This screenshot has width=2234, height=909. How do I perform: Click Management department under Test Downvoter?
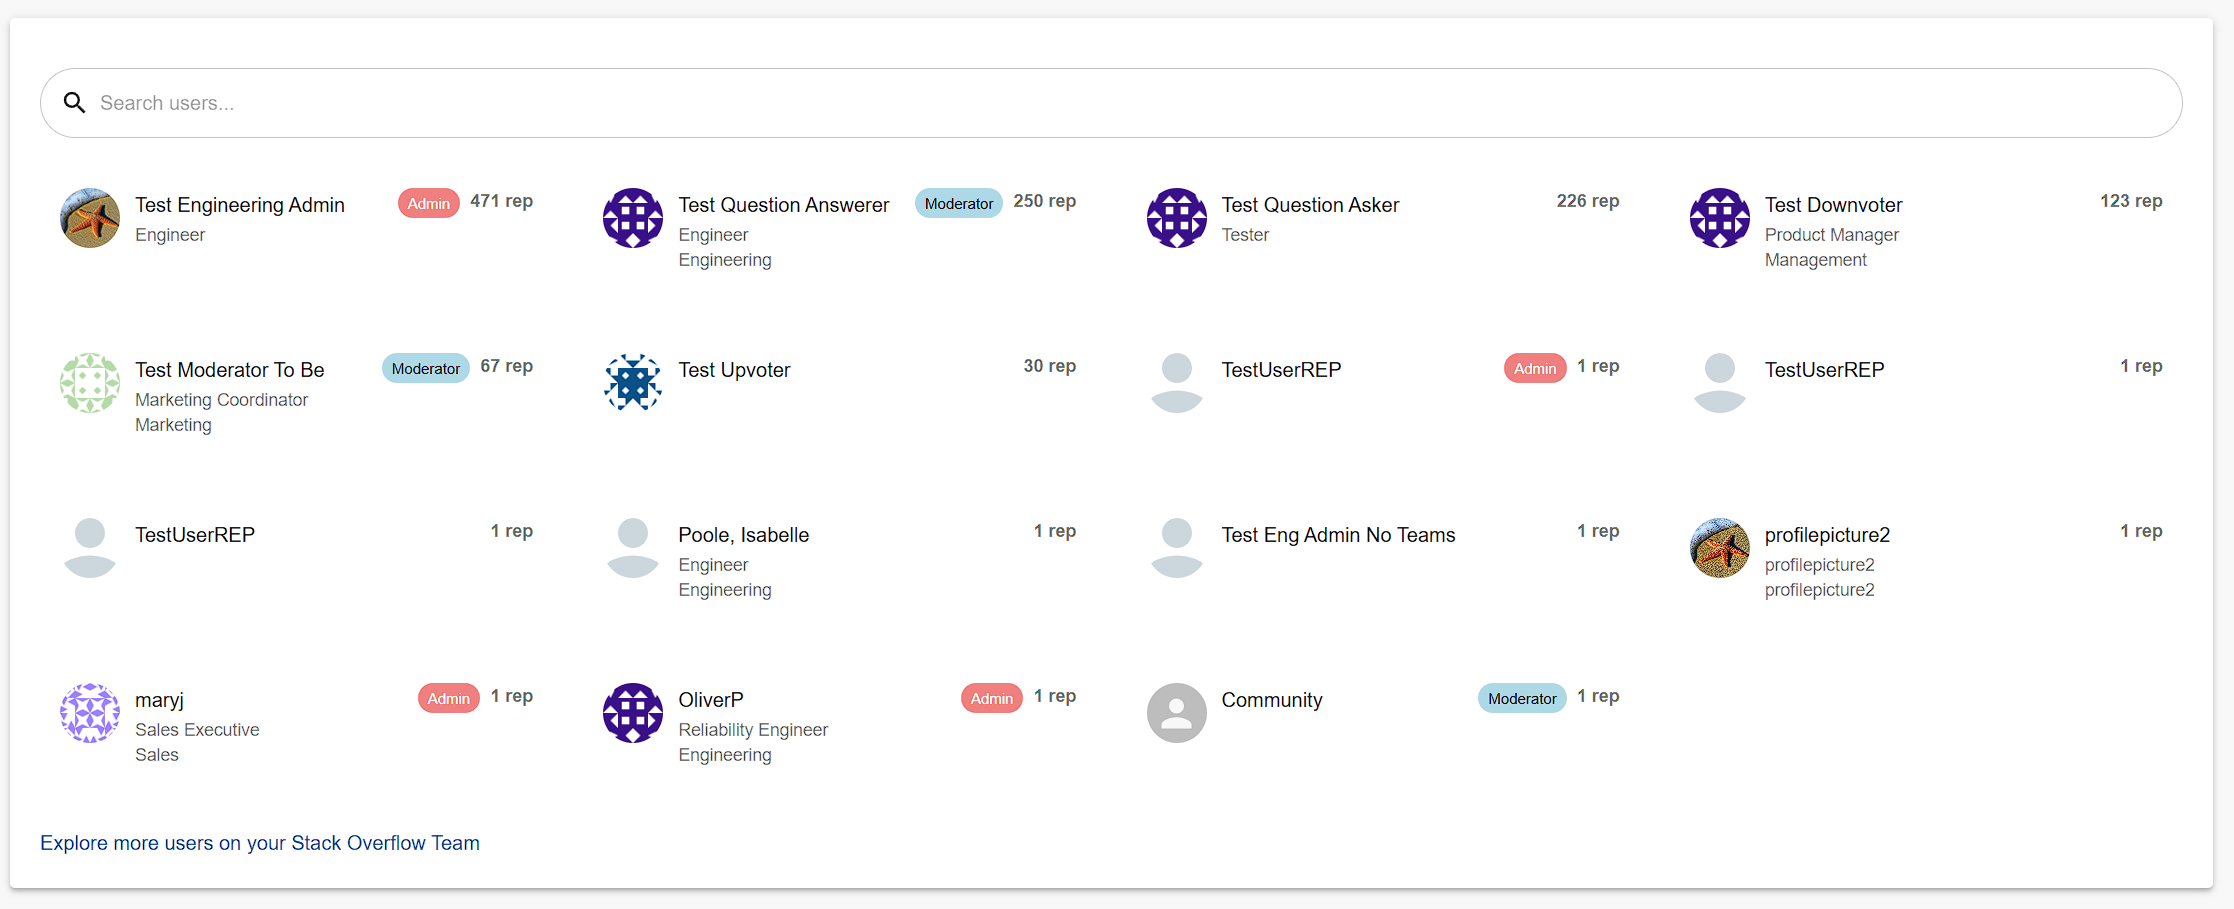click(x=1816, y=260)
